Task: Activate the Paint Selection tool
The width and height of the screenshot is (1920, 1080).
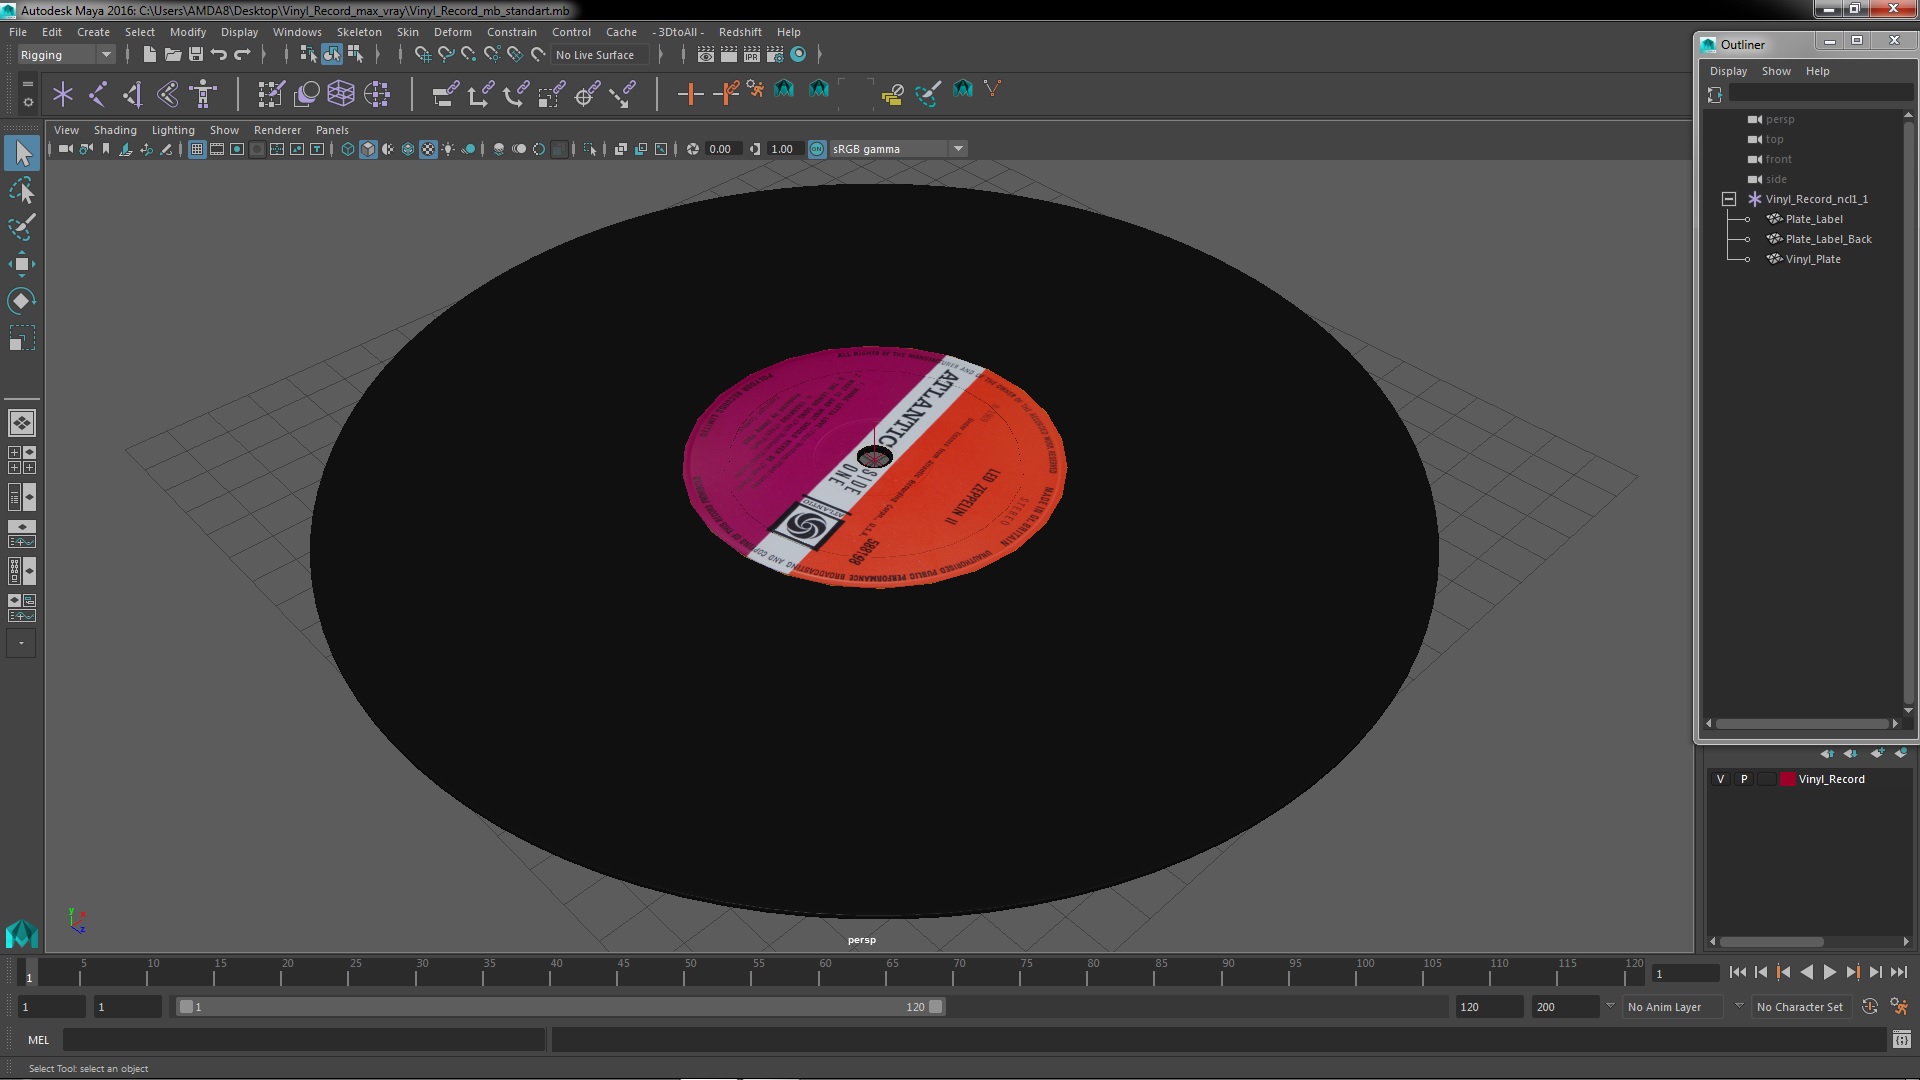Action: pyautogui.click(x=22, y=227)
